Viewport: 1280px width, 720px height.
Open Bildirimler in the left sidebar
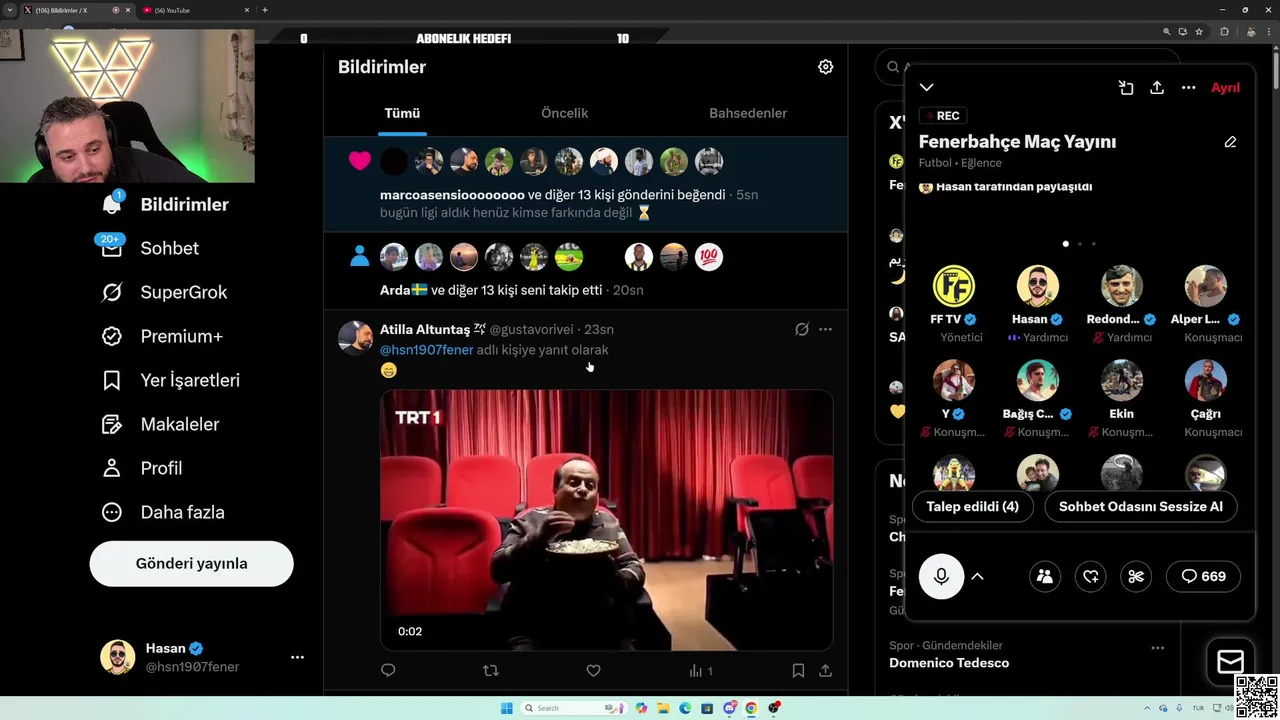pos(166,204)
